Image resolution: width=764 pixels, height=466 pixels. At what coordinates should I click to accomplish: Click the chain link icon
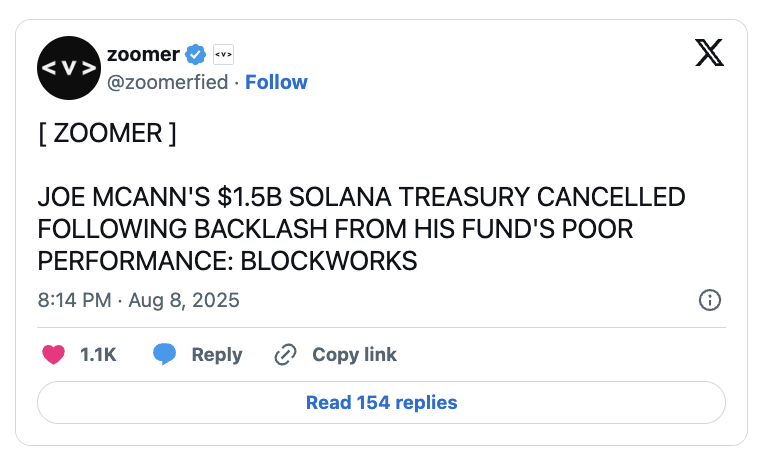[x=286, y=354]
